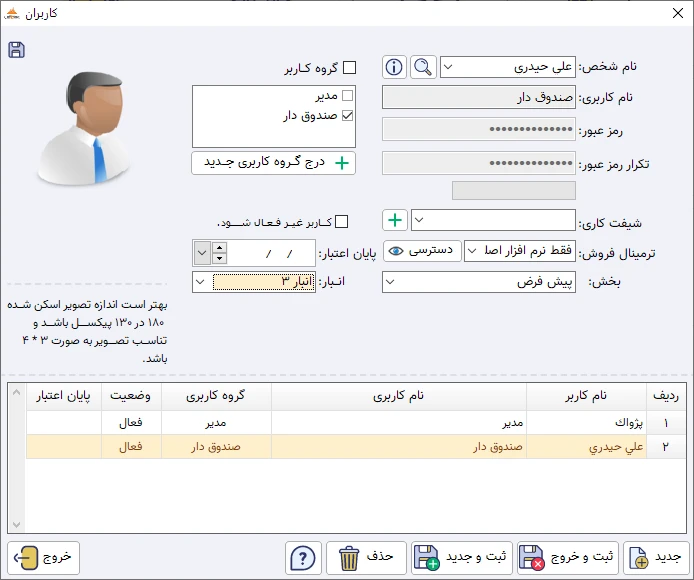Open the نام شخص dropdown
The width and height of the screenshot is (694, 580).
coord(448,67)
